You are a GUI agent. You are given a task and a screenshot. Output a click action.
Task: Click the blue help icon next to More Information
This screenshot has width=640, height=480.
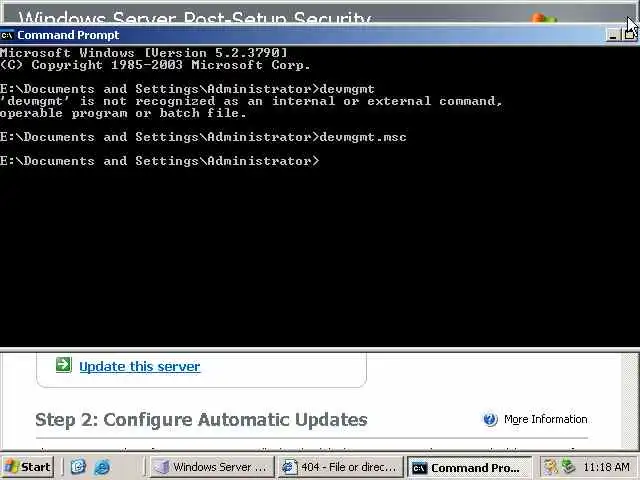[x=490, y=419]
